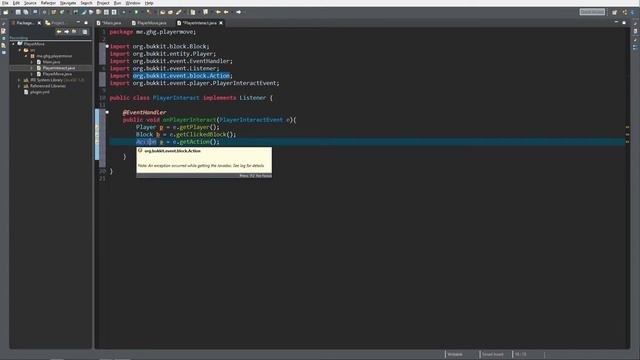The image size is (640, 360).
Task: Click the @EventHandler annotation in code
Action: tap(144, 112)
